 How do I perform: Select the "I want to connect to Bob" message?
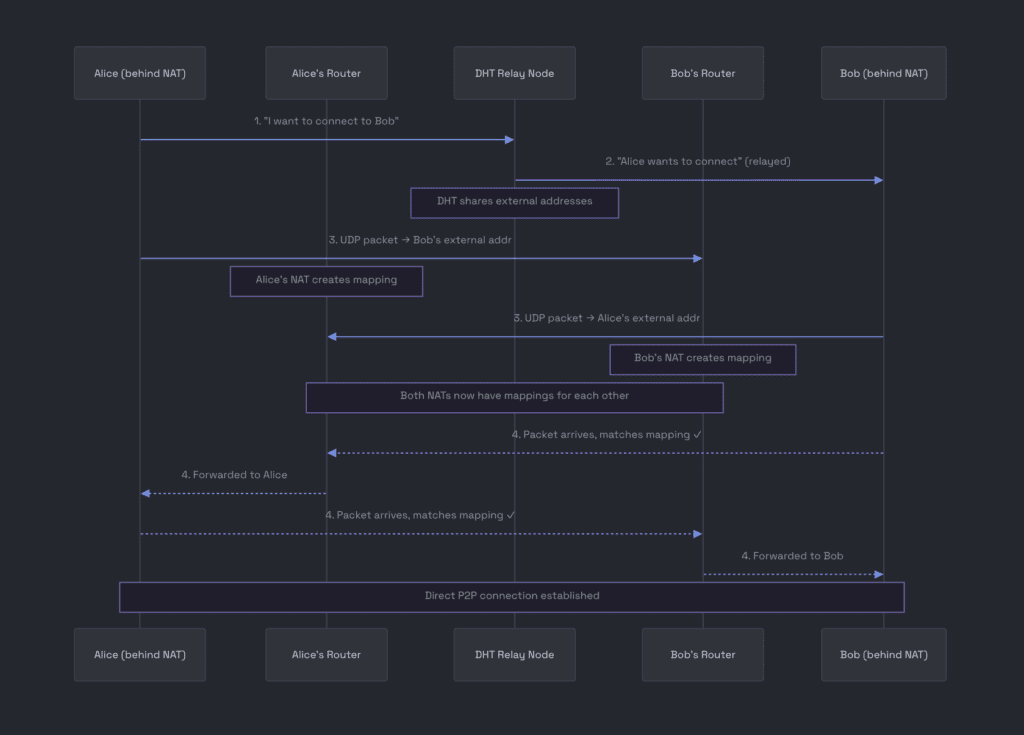click(327, 121)
